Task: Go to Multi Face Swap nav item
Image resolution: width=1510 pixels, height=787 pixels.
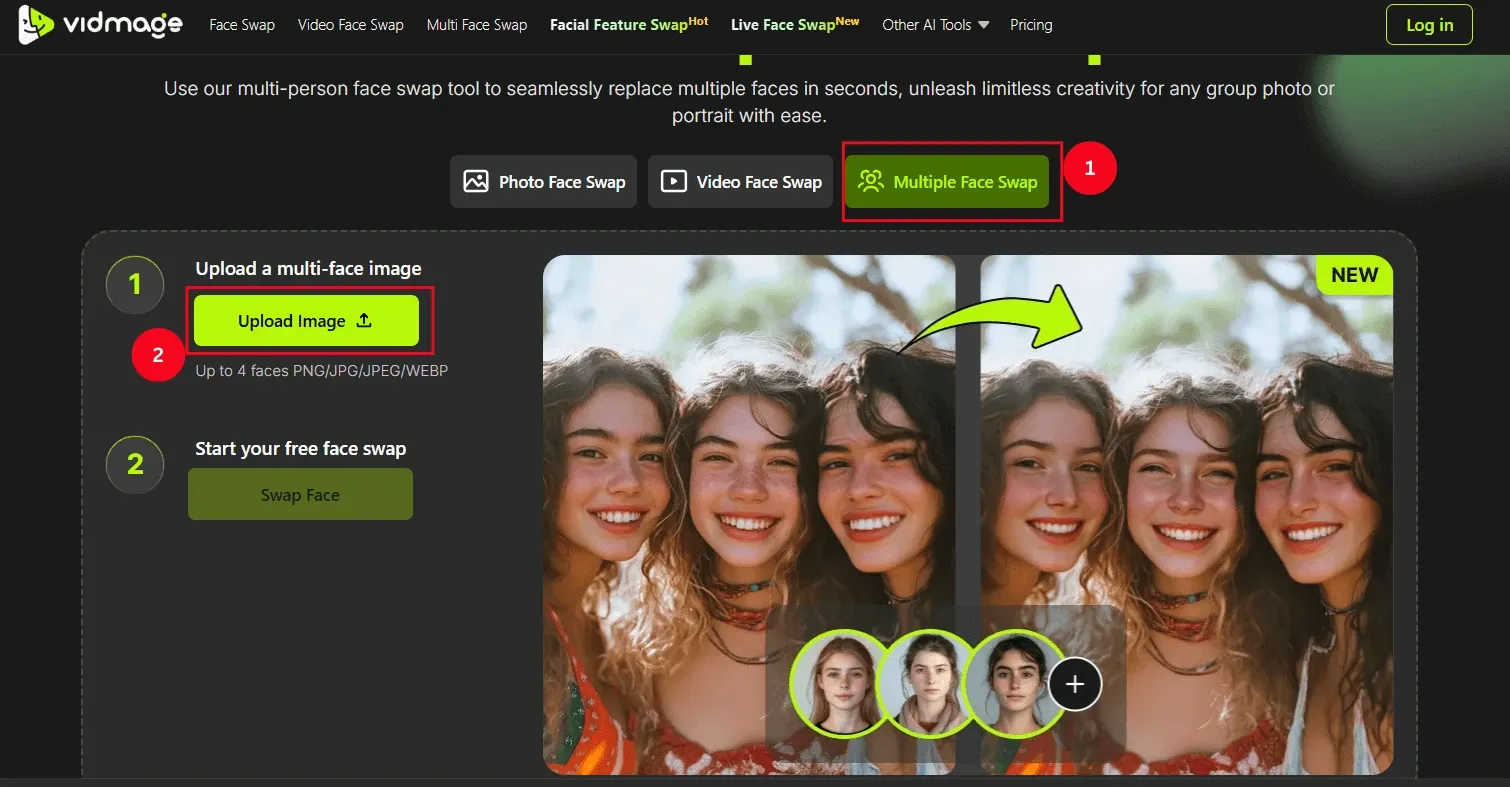Action: (x=477, y=25)
